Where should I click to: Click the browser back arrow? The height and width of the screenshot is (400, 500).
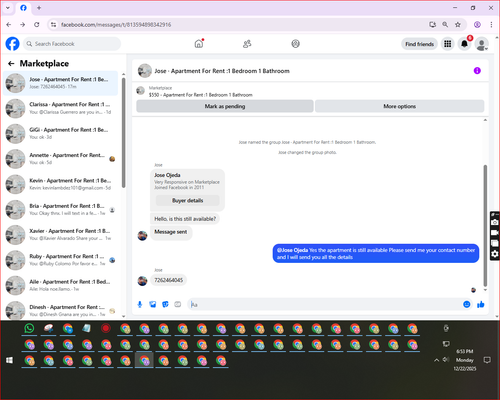(x=9, y=25)
